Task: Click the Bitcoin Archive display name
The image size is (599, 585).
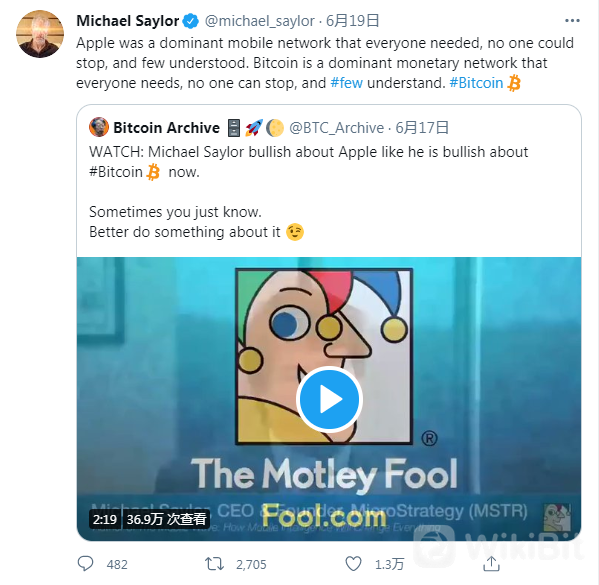Action: 167,128
